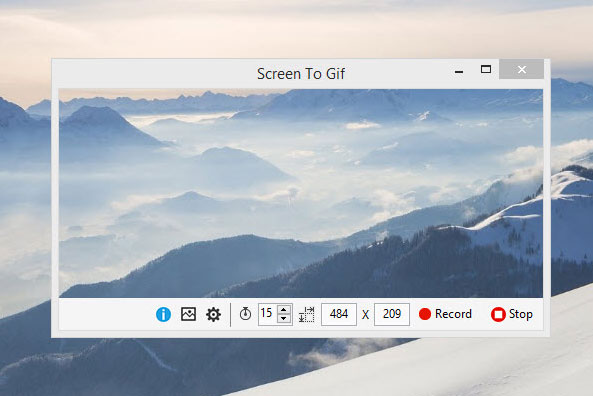The image size is (593, 396).
Task: Decrease the frame rate with down arrow
Action: (284, 319)
